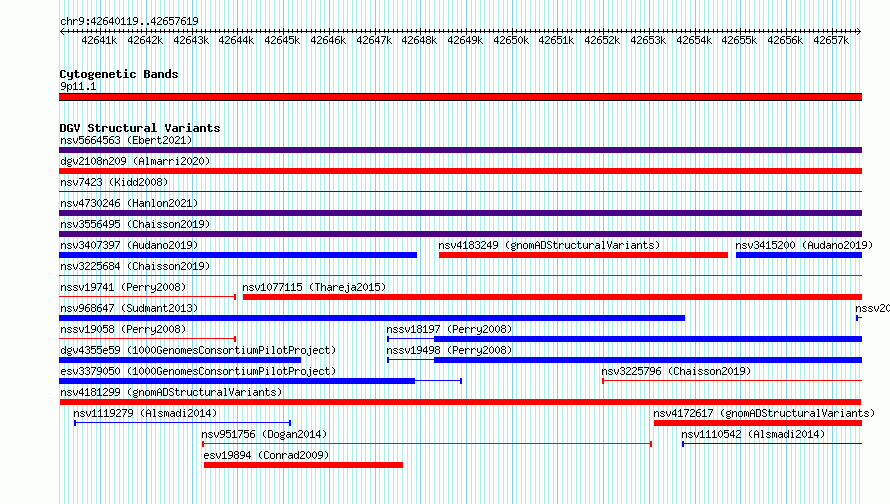
Task: Click the 9p11.1 cytogenetic band bar
Action: (x=460, y=97)
